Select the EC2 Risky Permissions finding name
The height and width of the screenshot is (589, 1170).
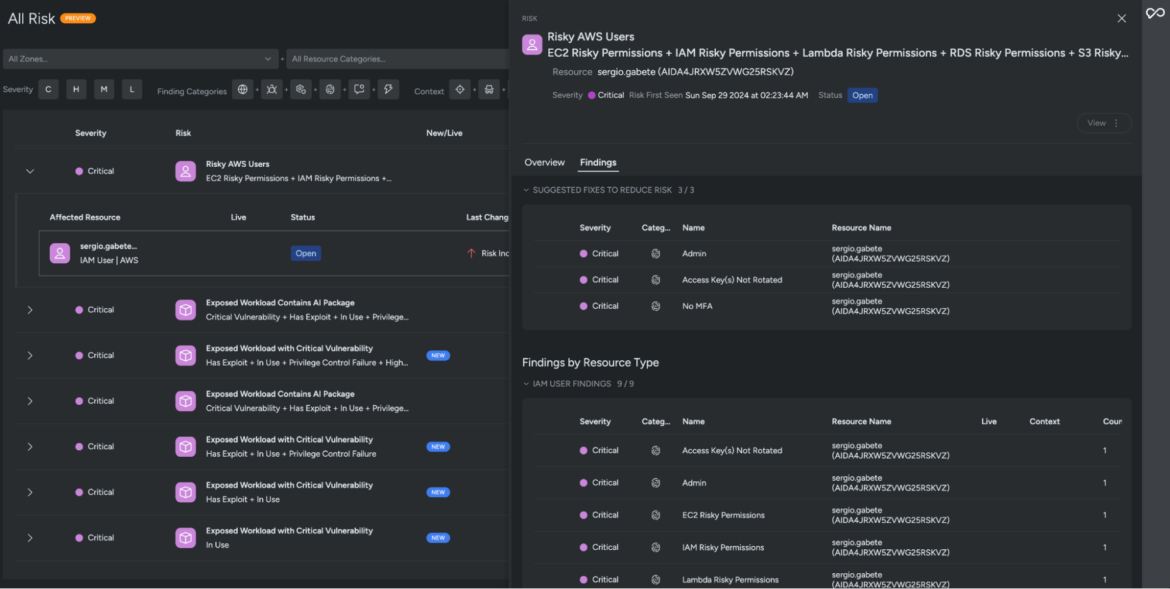(x=723, y=515)
